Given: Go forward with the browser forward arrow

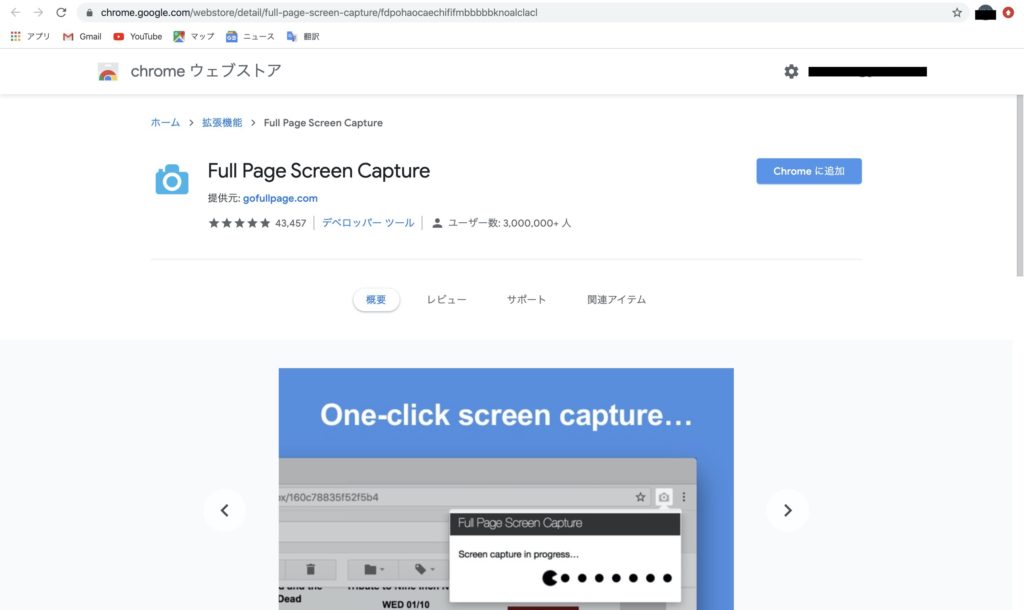Looking at the screenshot, I should 39,12.
